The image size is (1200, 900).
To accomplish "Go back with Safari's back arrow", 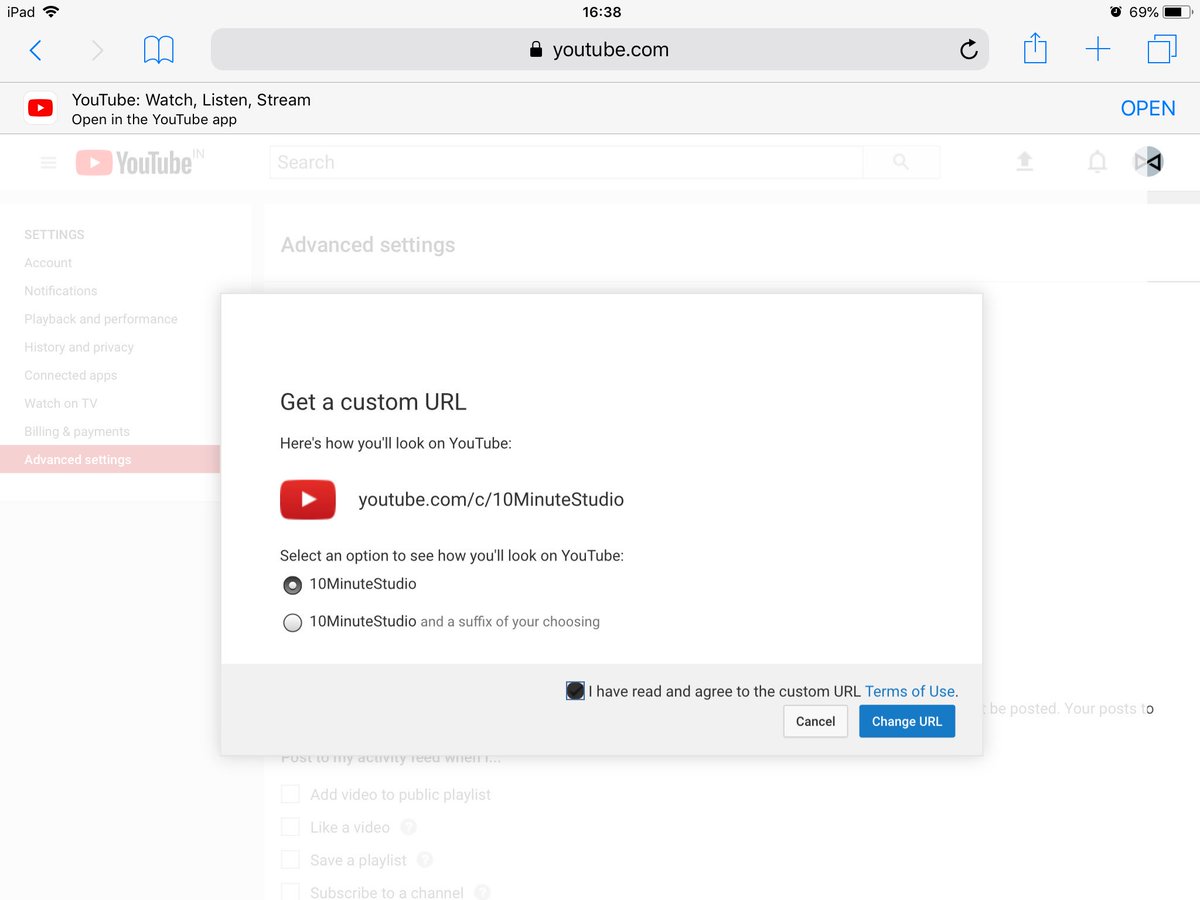I will coord(36,50).
